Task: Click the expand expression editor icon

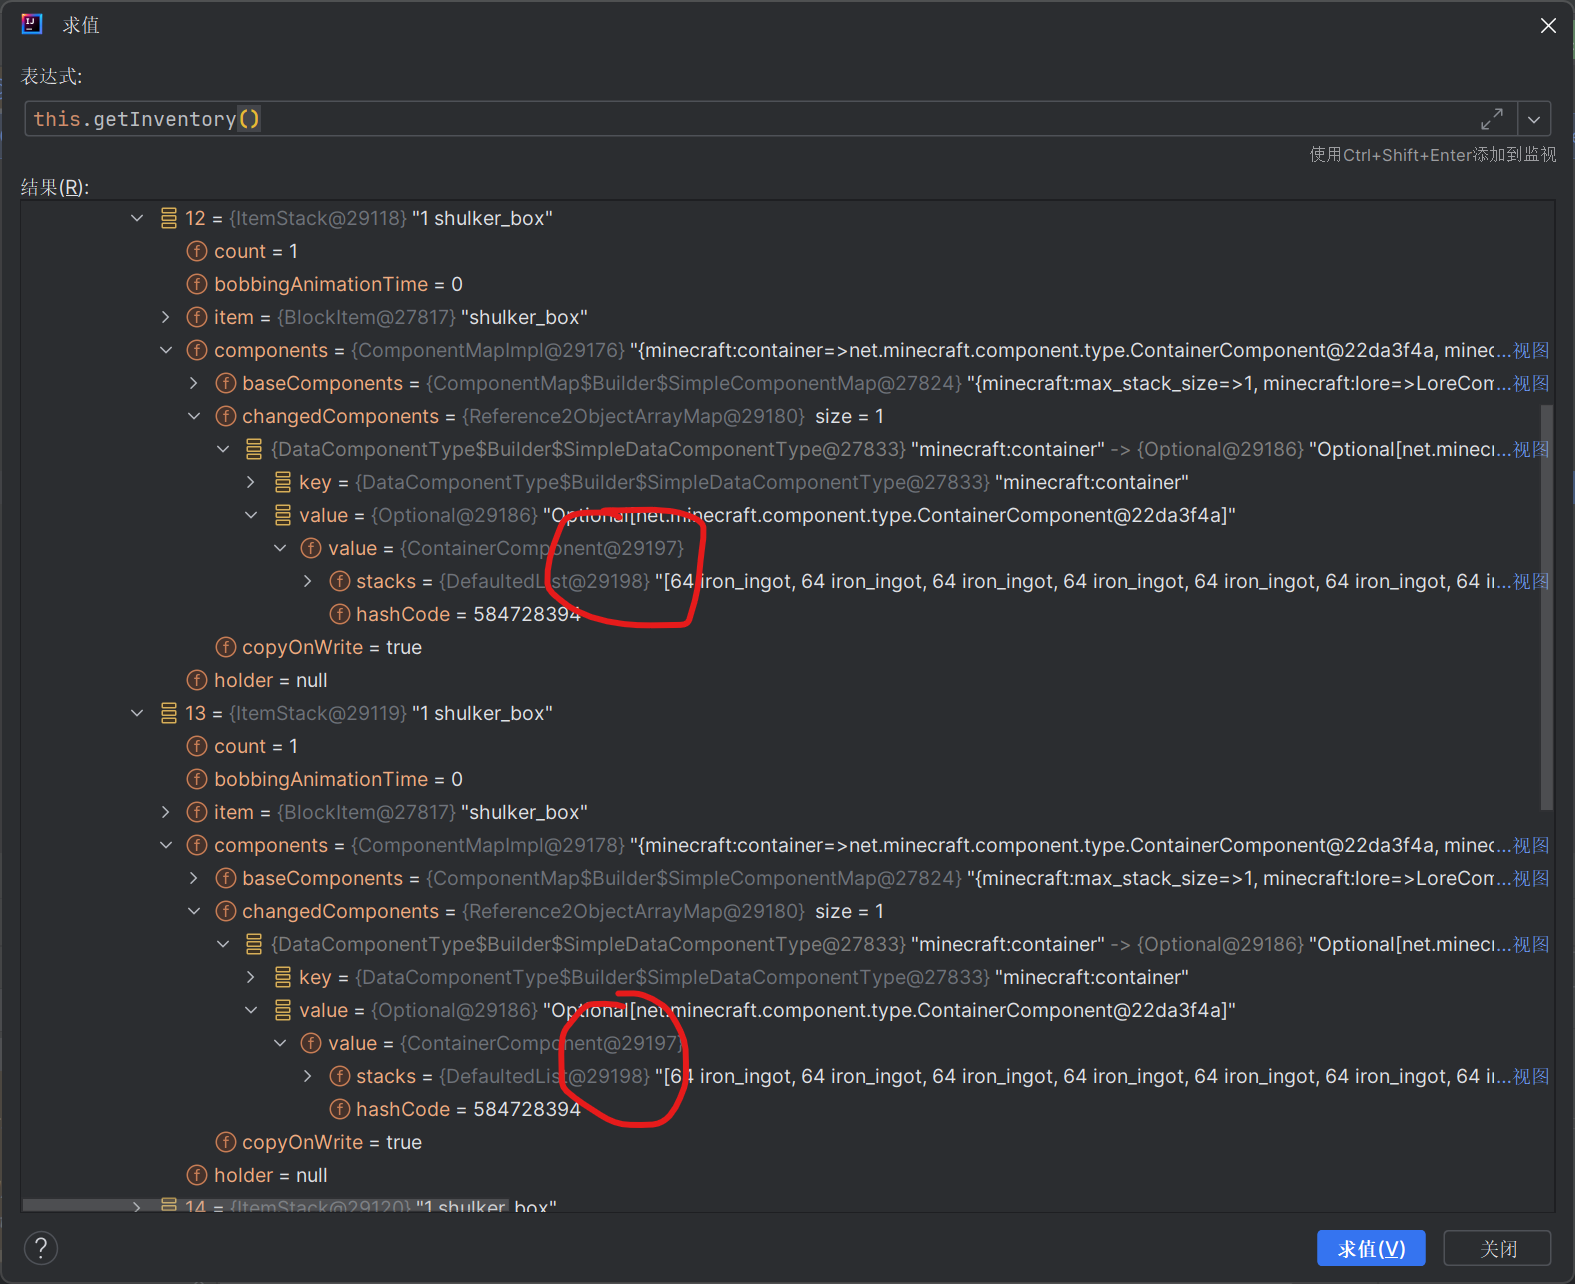Action: 1491,119
